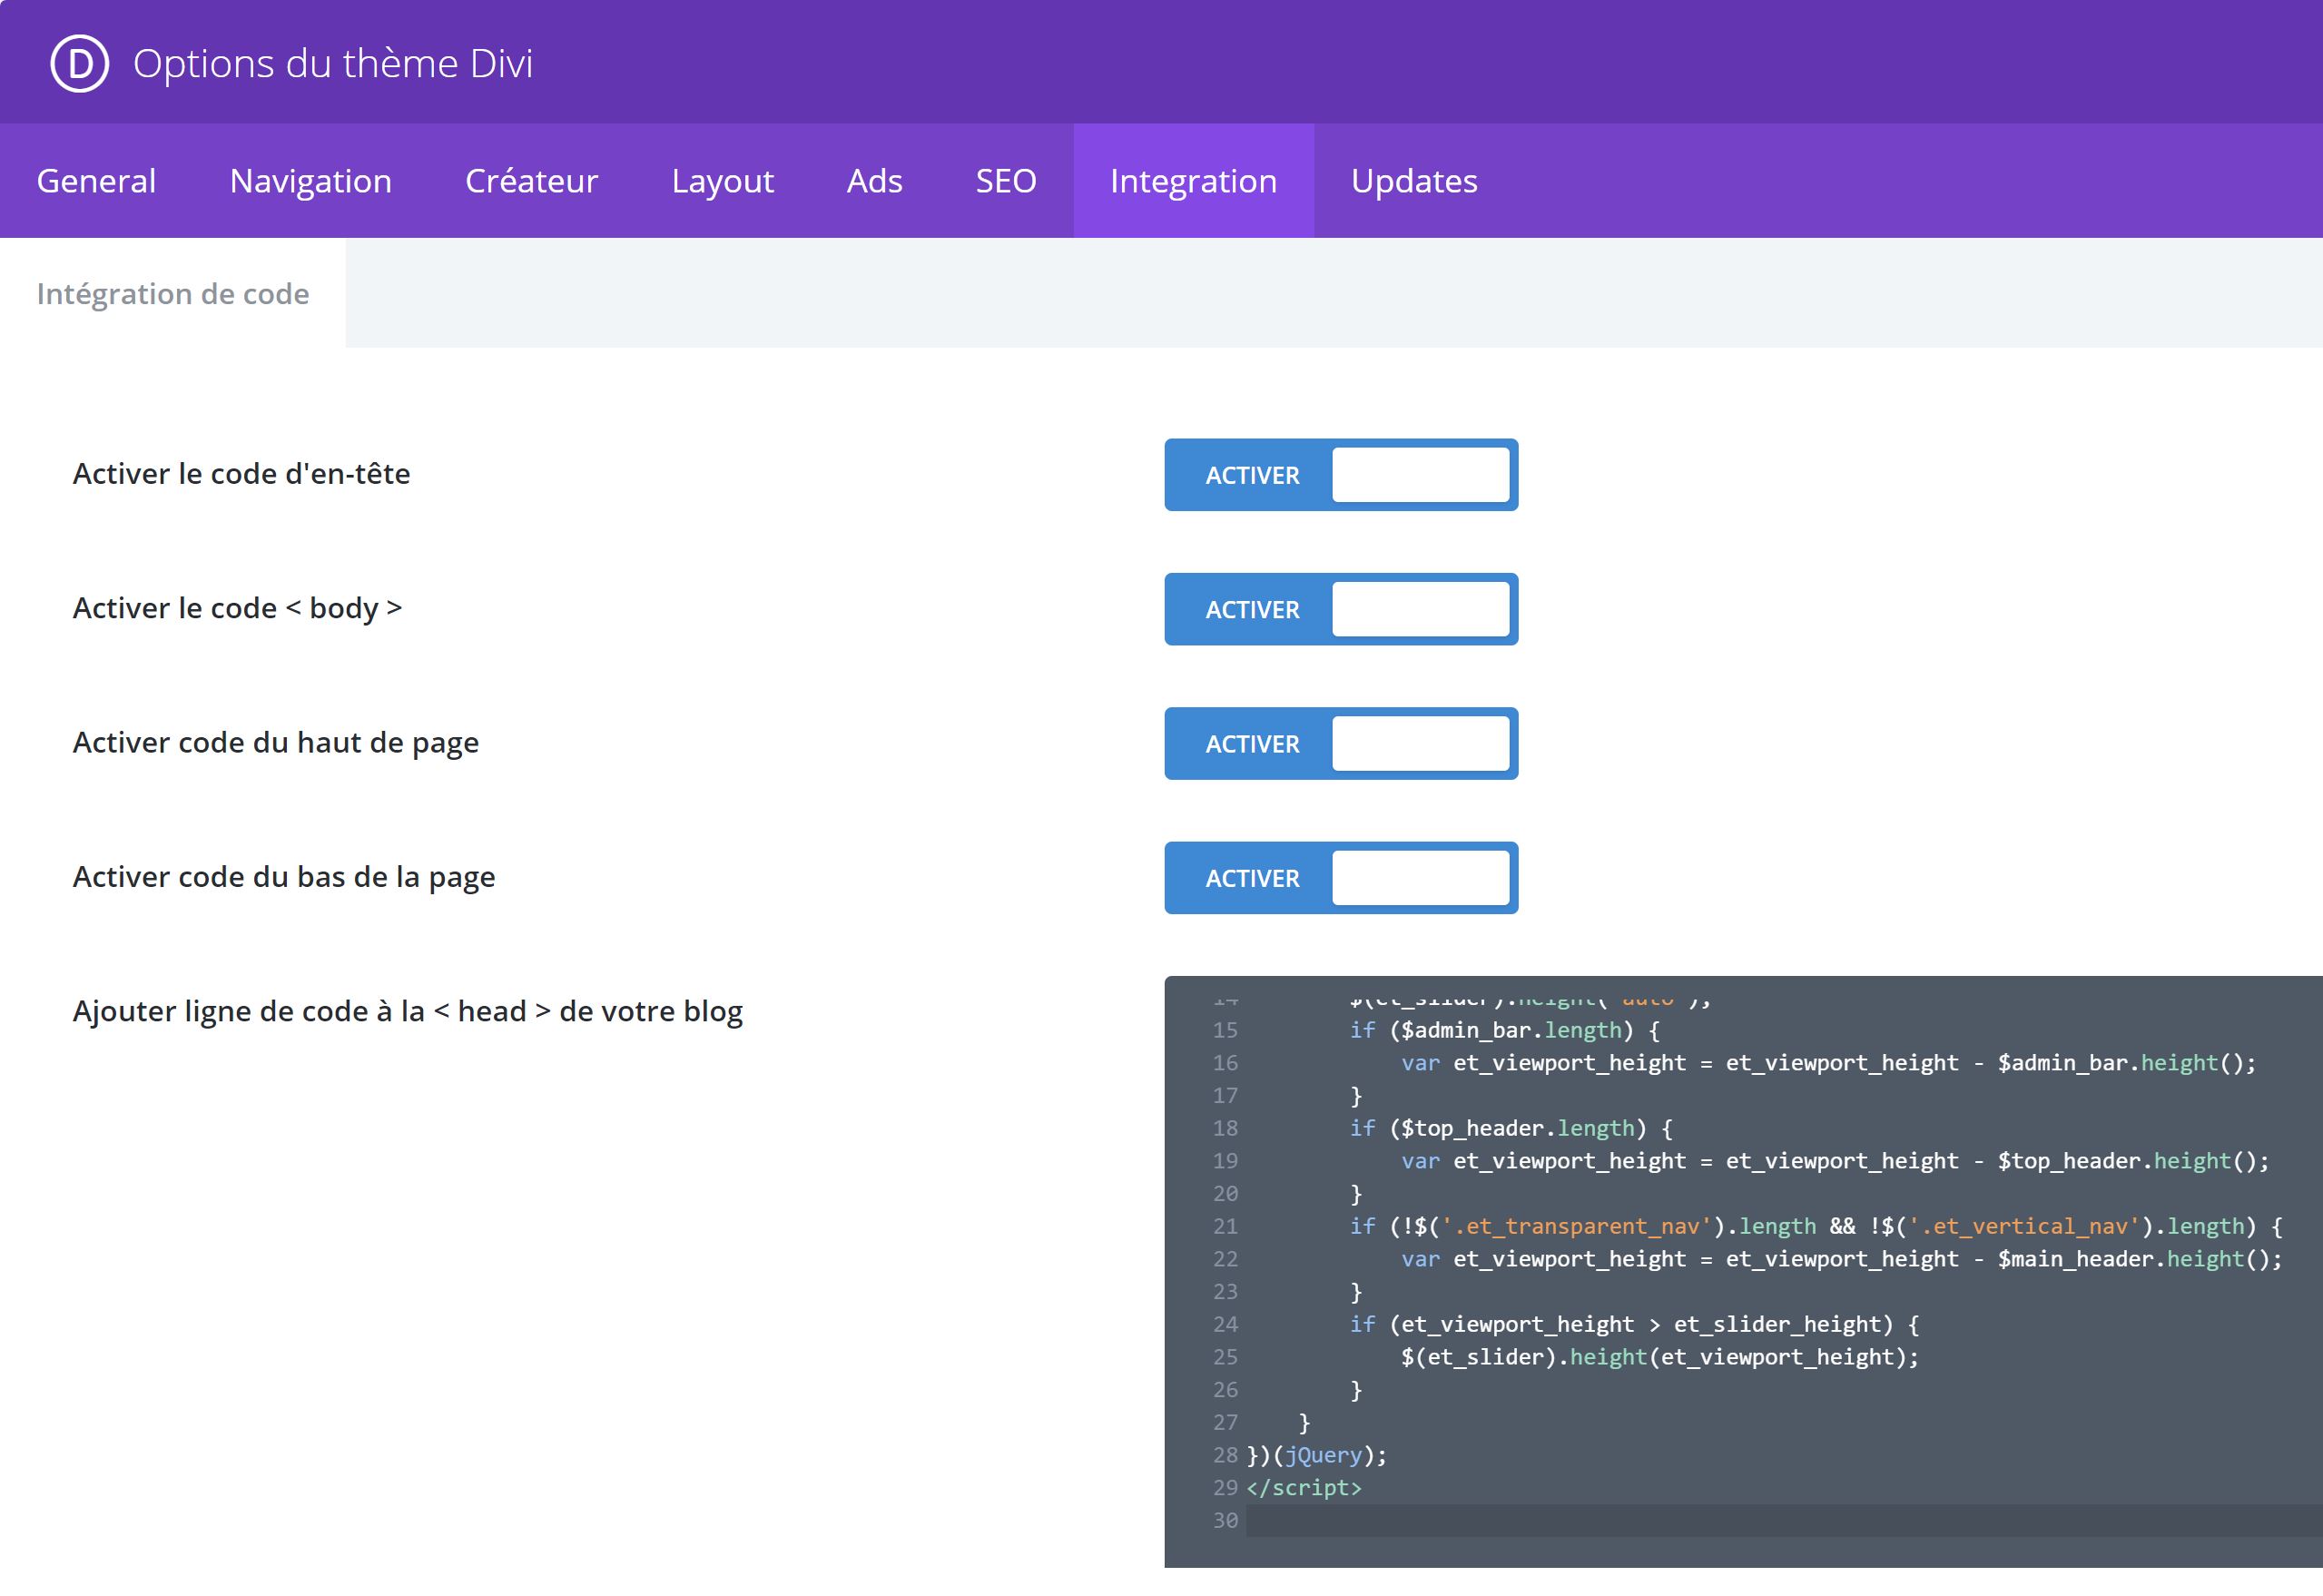Click line number 21 in editor gutter
Screen dimensions: 2323x1596
tap(1225, 1226)
